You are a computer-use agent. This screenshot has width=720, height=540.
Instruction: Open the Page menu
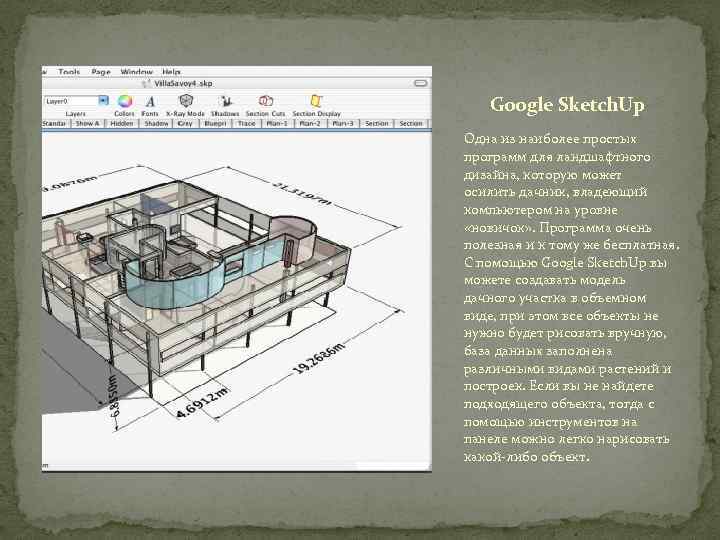click(101, 72)
